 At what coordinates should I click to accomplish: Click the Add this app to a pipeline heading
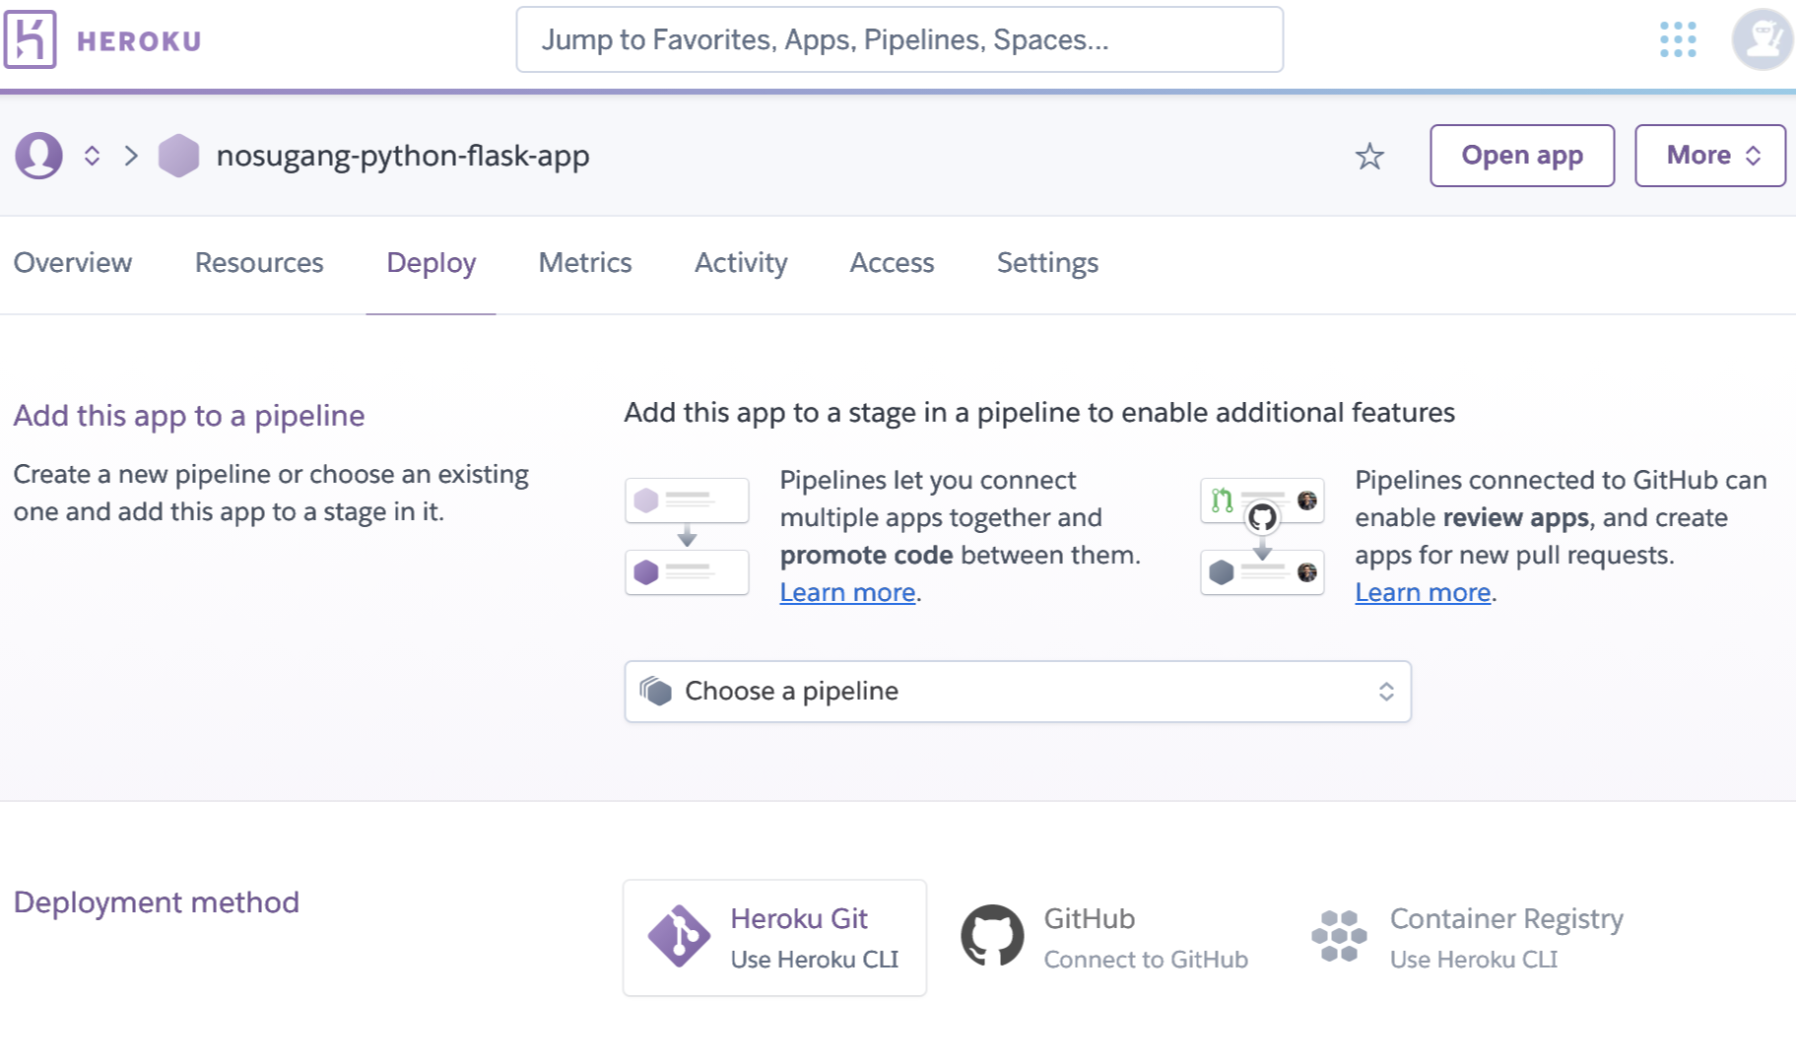point(189,415)
